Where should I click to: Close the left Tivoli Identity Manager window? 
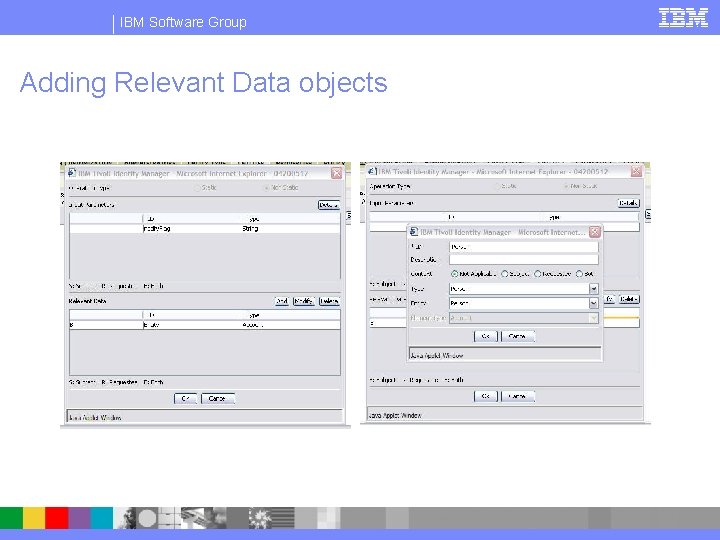tap(337, 173)
